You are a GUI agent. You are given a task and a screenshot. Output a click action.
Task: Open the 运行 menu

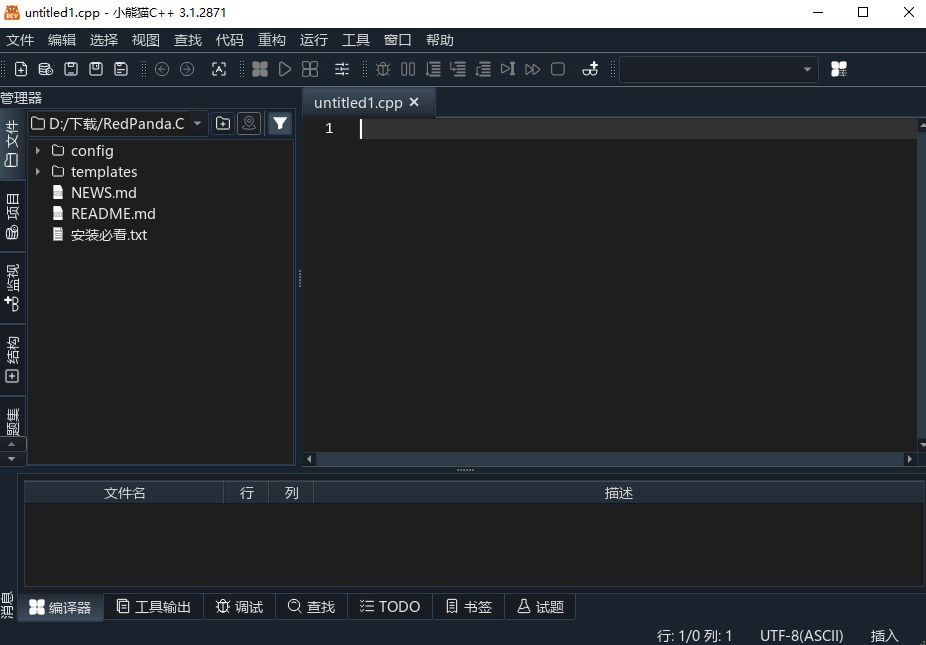pos(313,40)
